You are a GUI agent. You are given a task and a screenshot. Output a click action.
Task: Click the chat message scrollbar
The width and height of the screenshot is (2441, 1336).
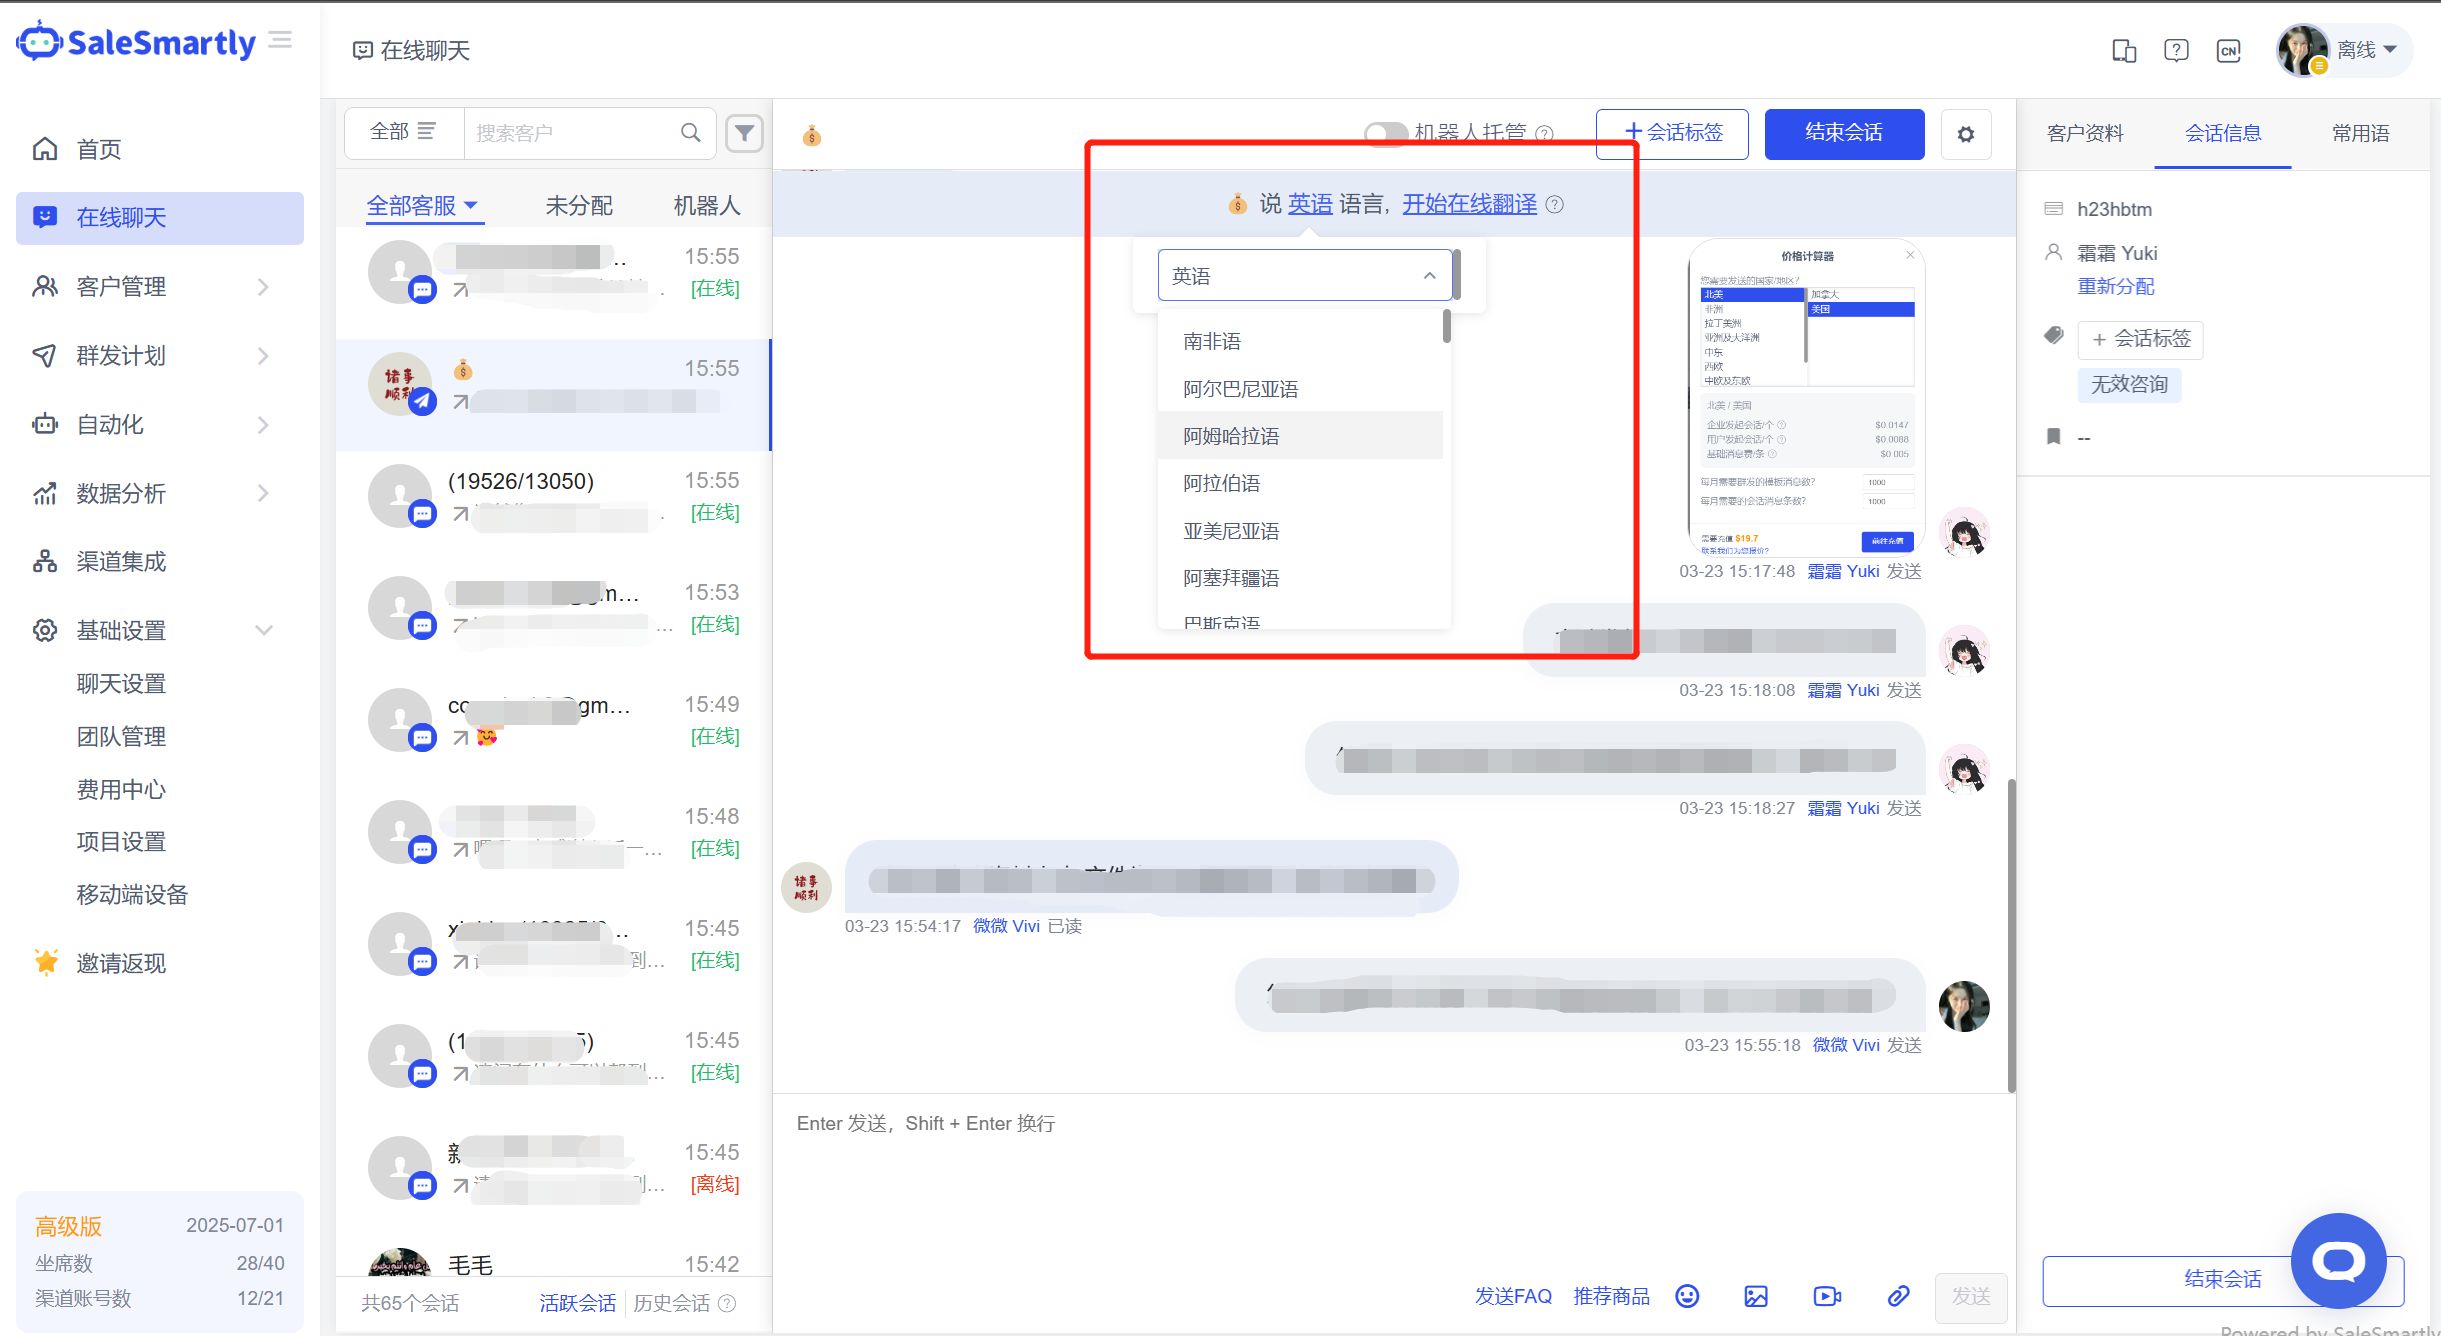pyautogui.click(x=2011, y=935)
